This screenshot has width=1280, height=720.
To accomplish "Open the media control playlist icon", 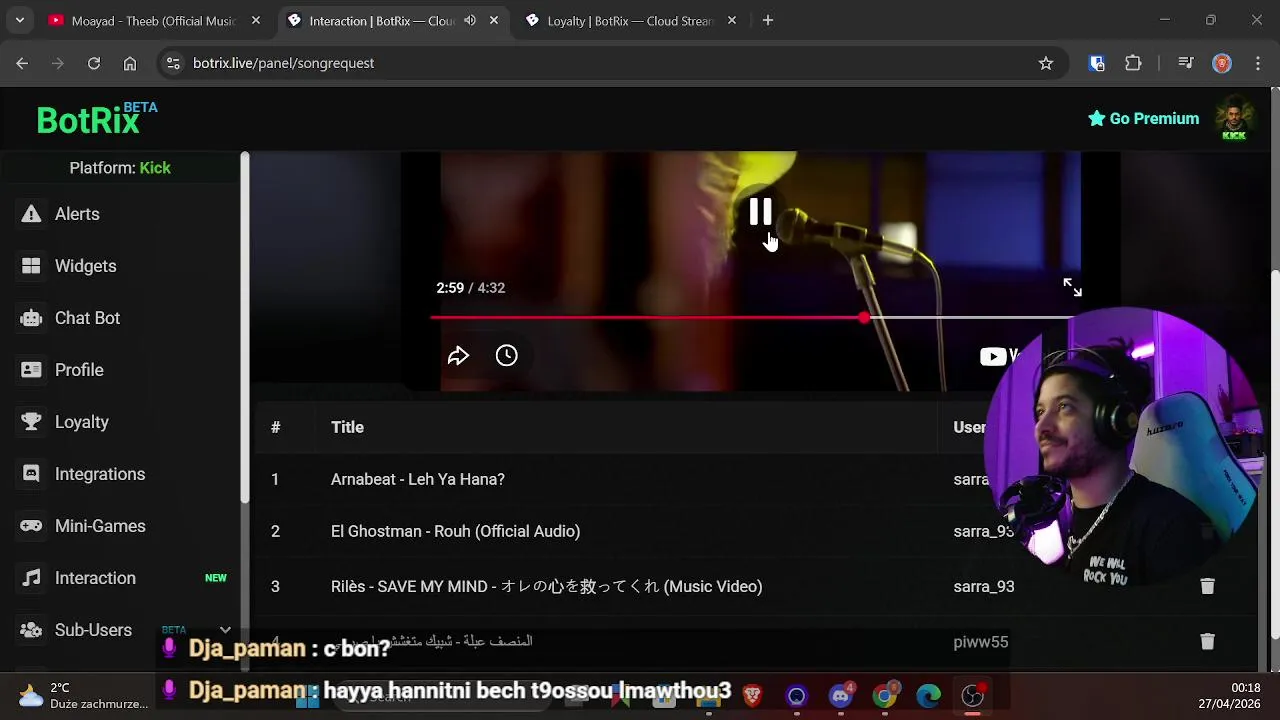I will point(1186,63).
